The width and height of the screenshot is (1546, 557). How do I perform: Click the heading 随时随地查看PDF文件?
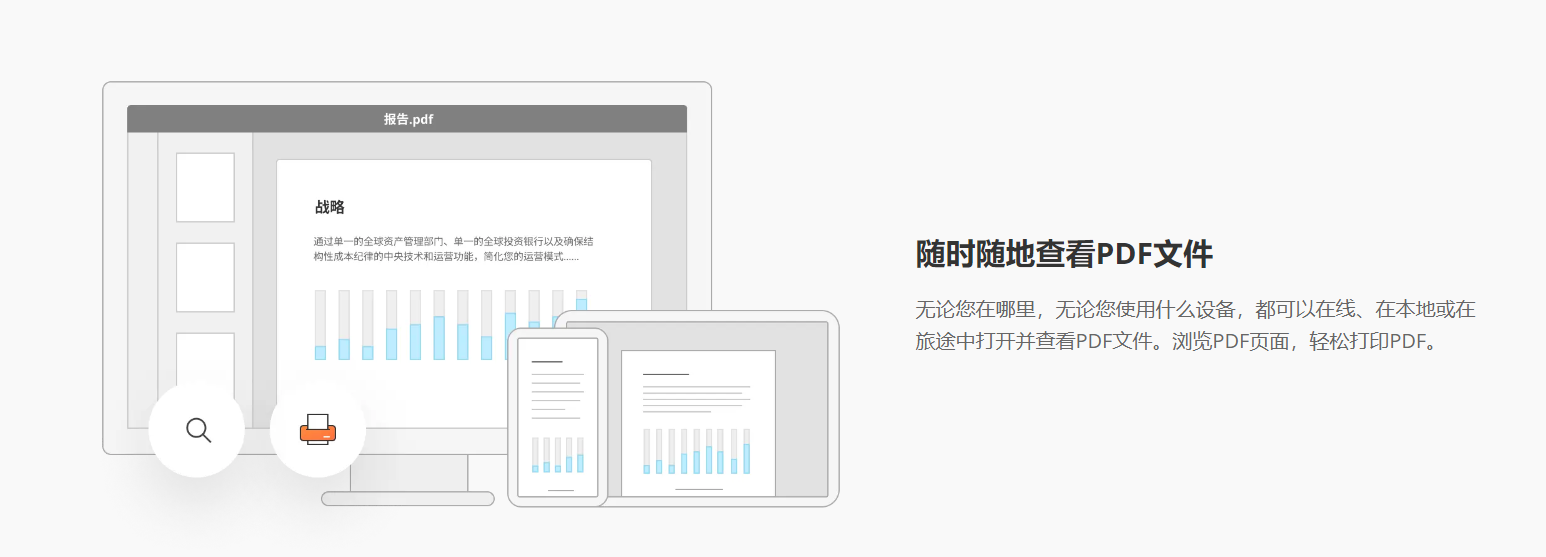pyautogui.click(x=1064, y=254)
